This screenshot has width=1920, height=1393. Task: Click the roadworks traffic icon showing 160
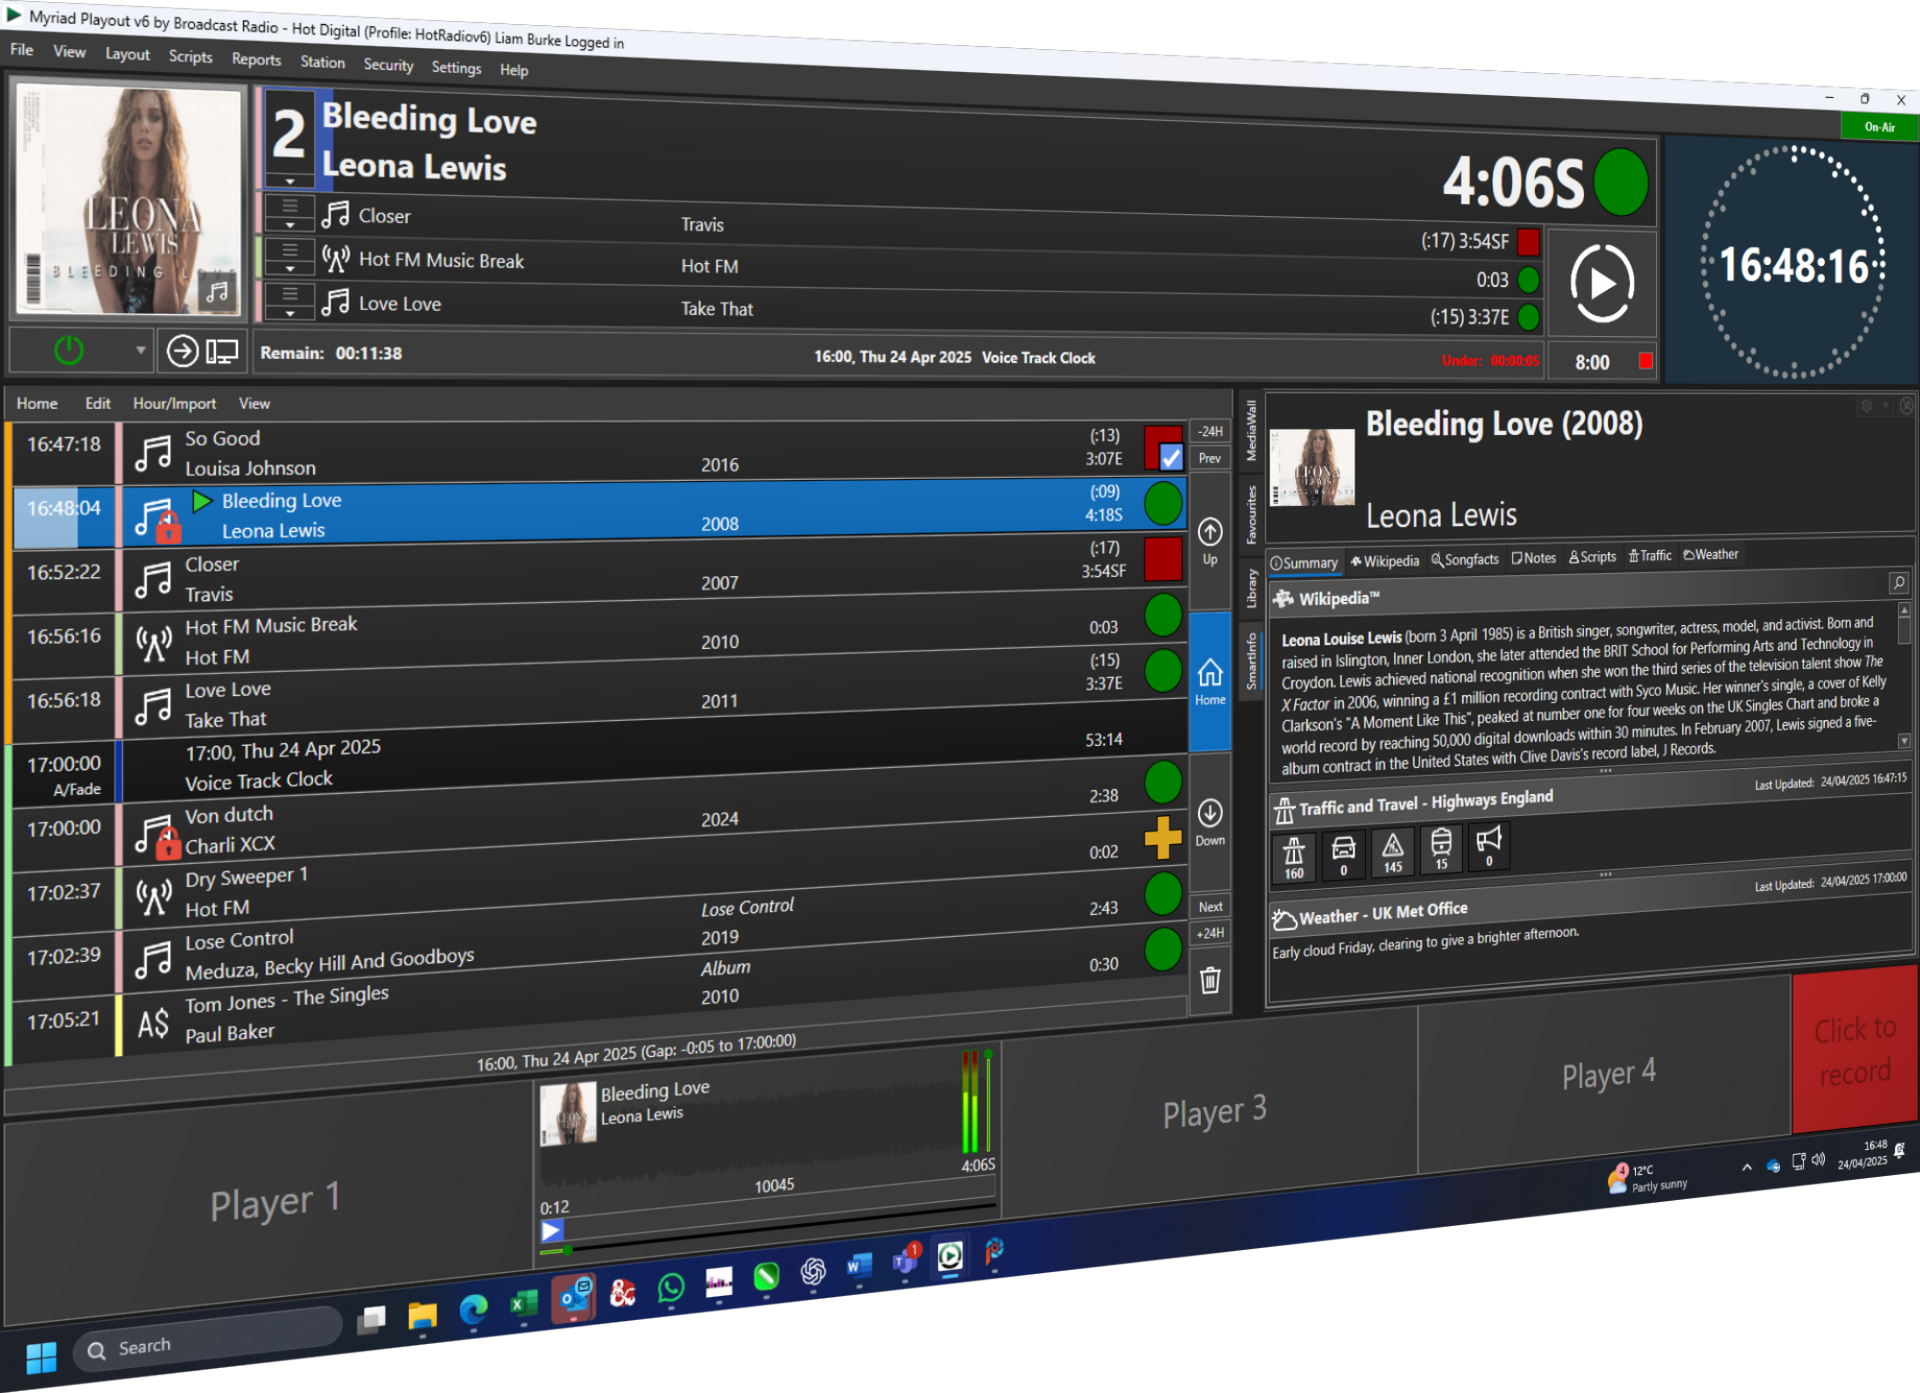tap(1294, 858)
